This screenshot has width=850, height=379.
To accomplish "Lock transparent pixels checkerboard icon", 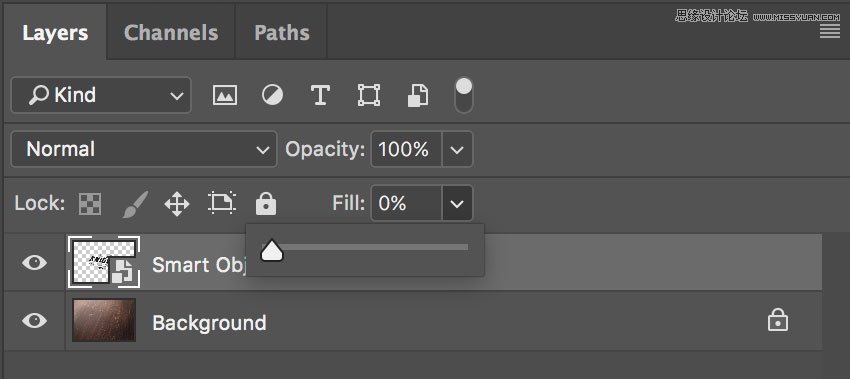I will [x=90, y=204].
